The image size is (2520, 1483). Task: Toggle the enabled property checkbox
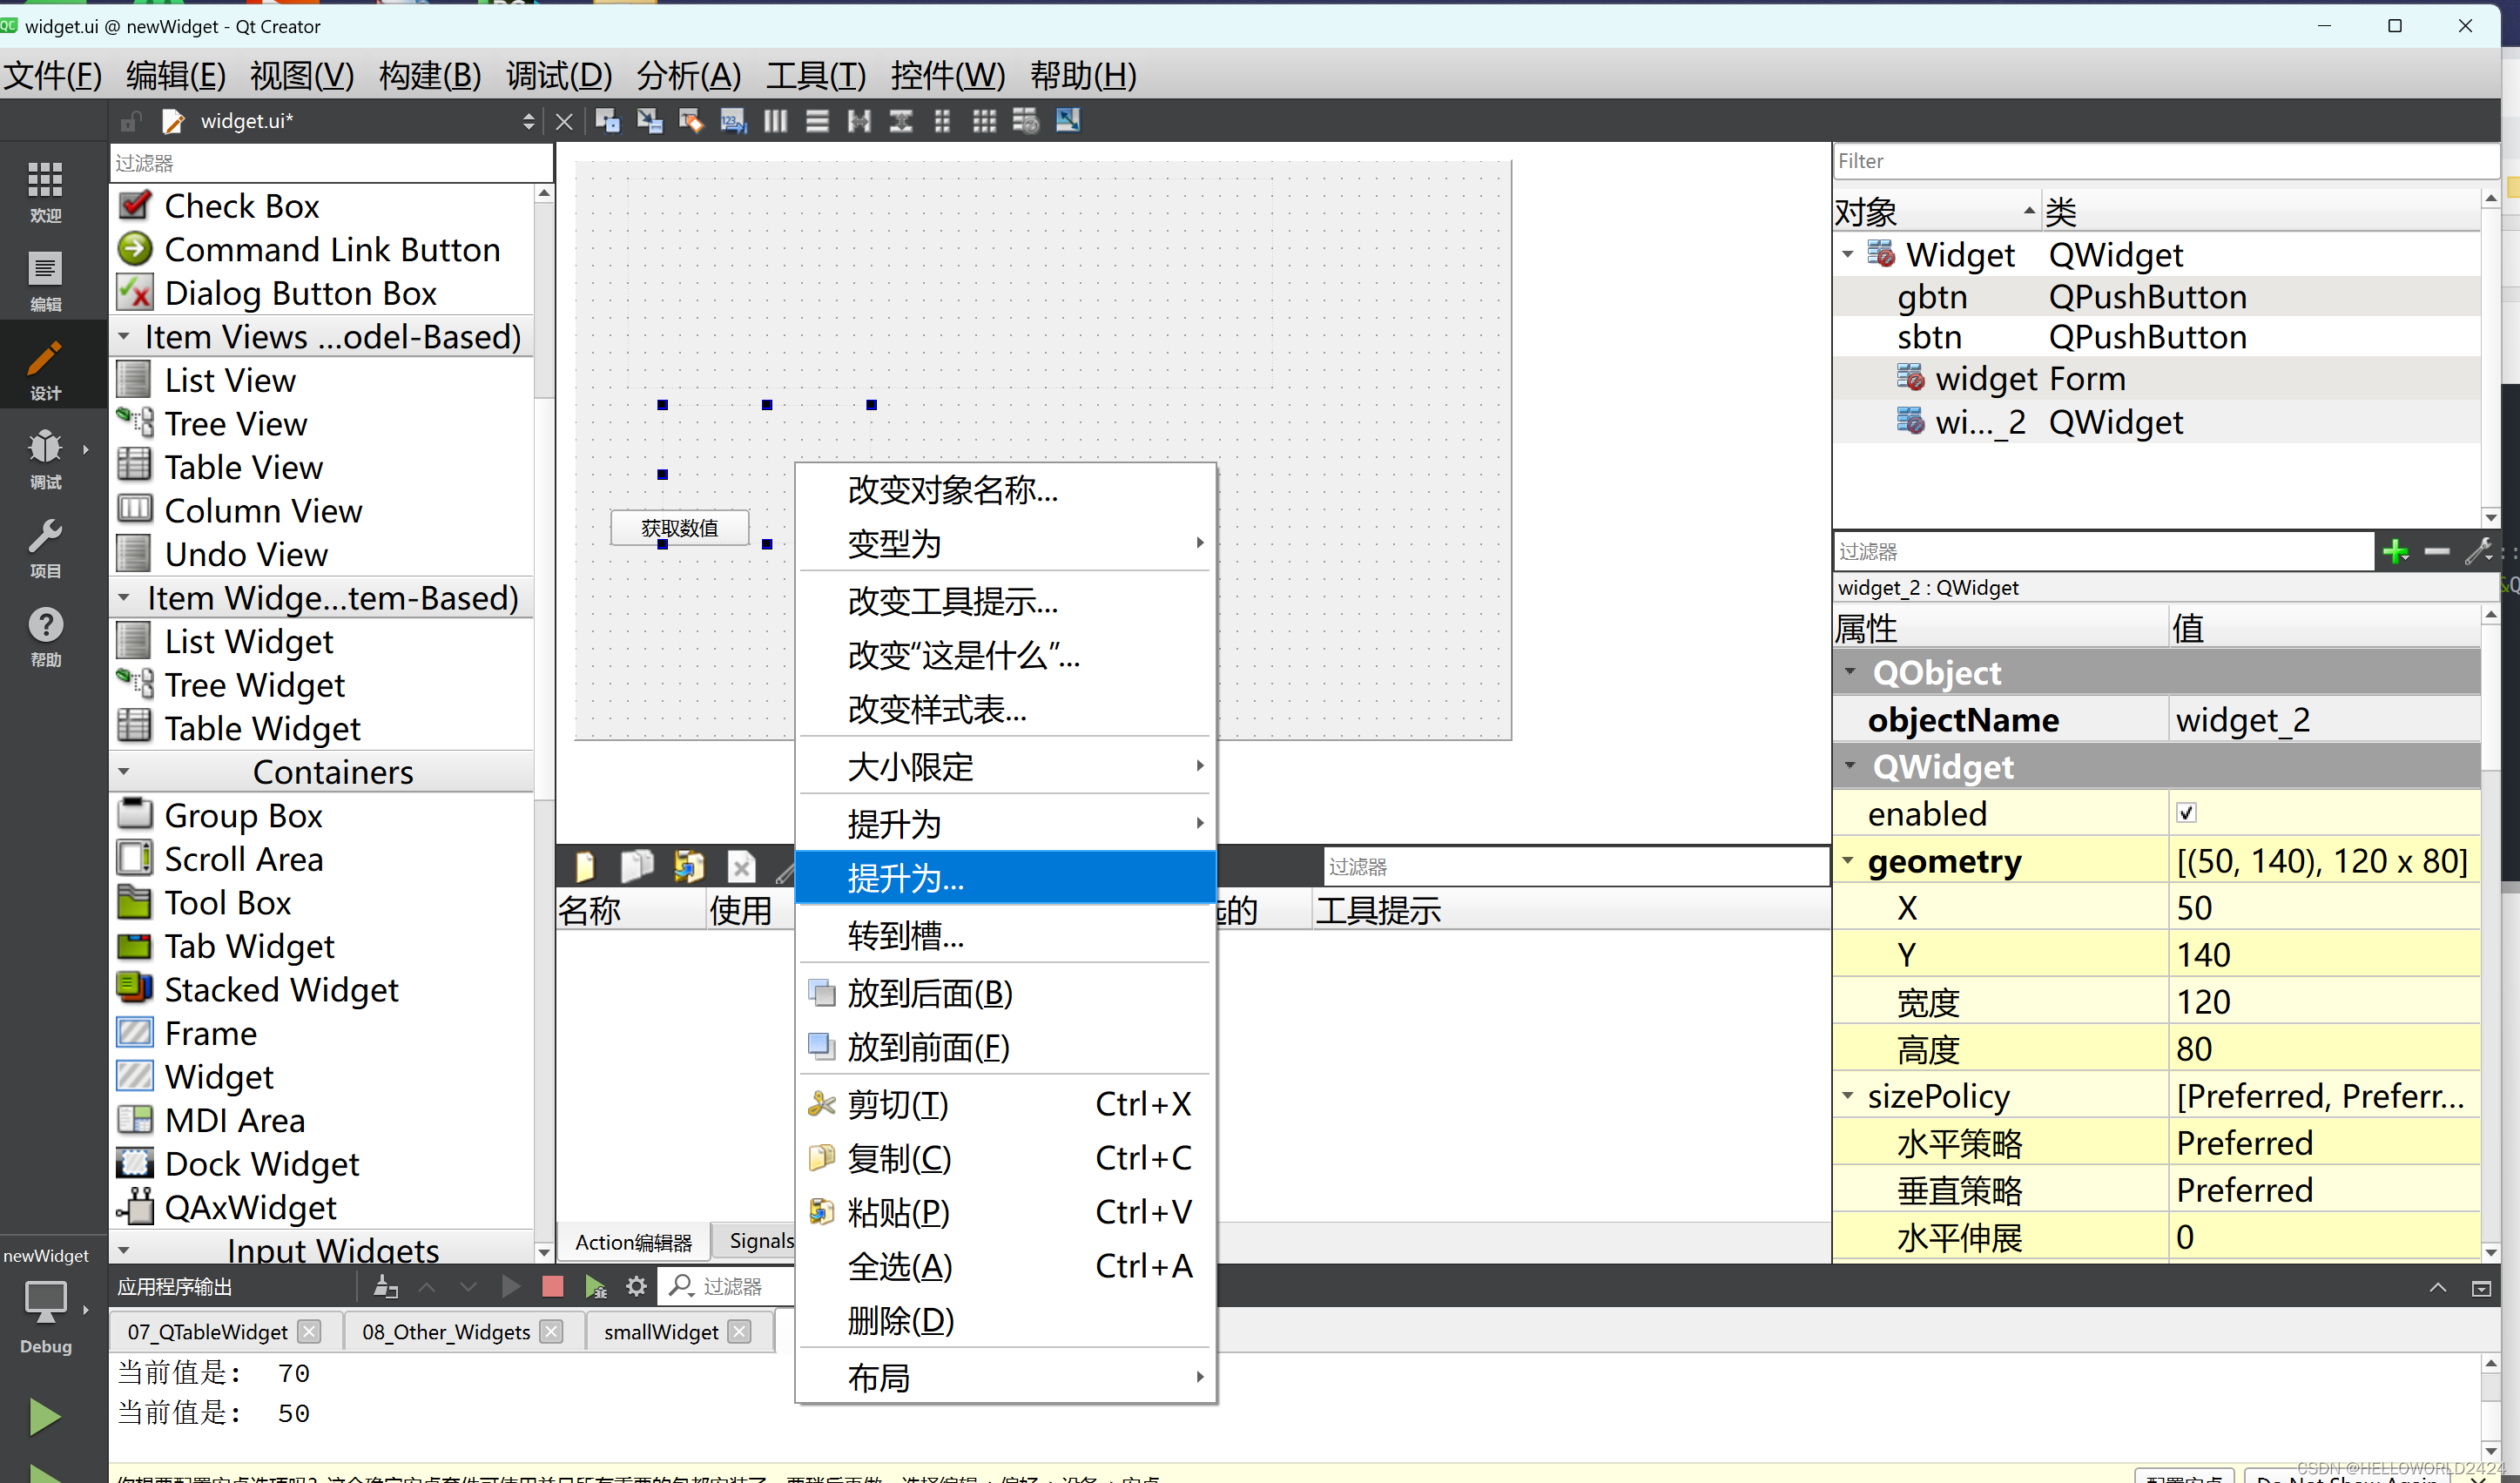point(2187,813)
